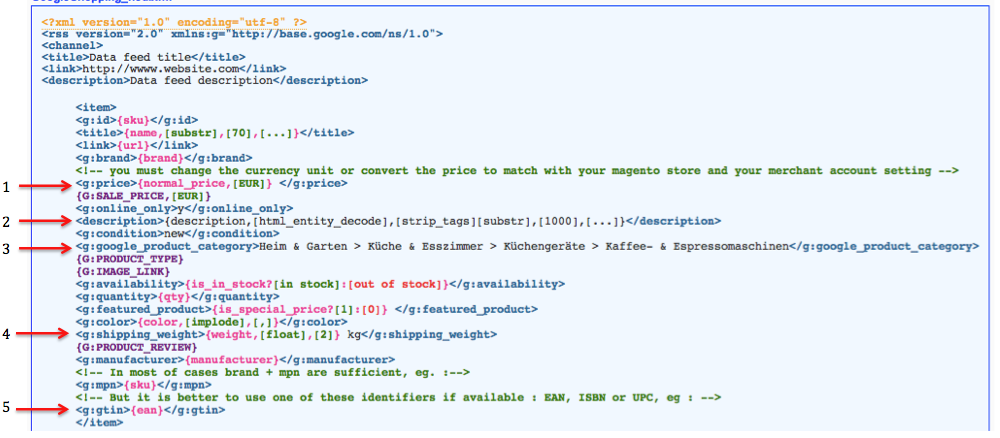The image size is (1000, 438).
Task: Click the http://wwww.website.com link line
Action: (x=164, y=69)
